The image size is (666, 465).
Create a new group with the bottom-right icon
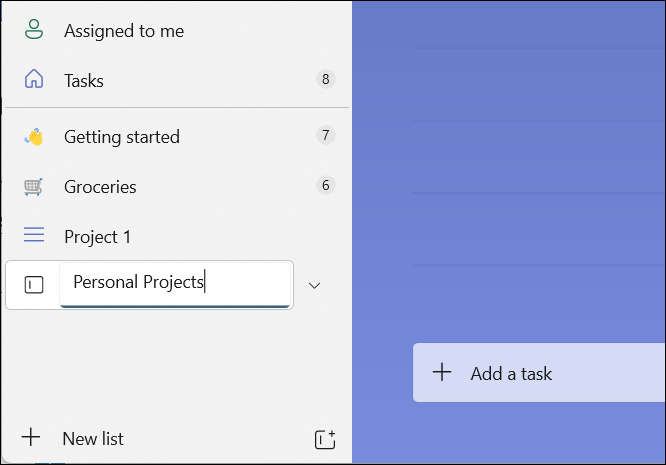point(324,438)
